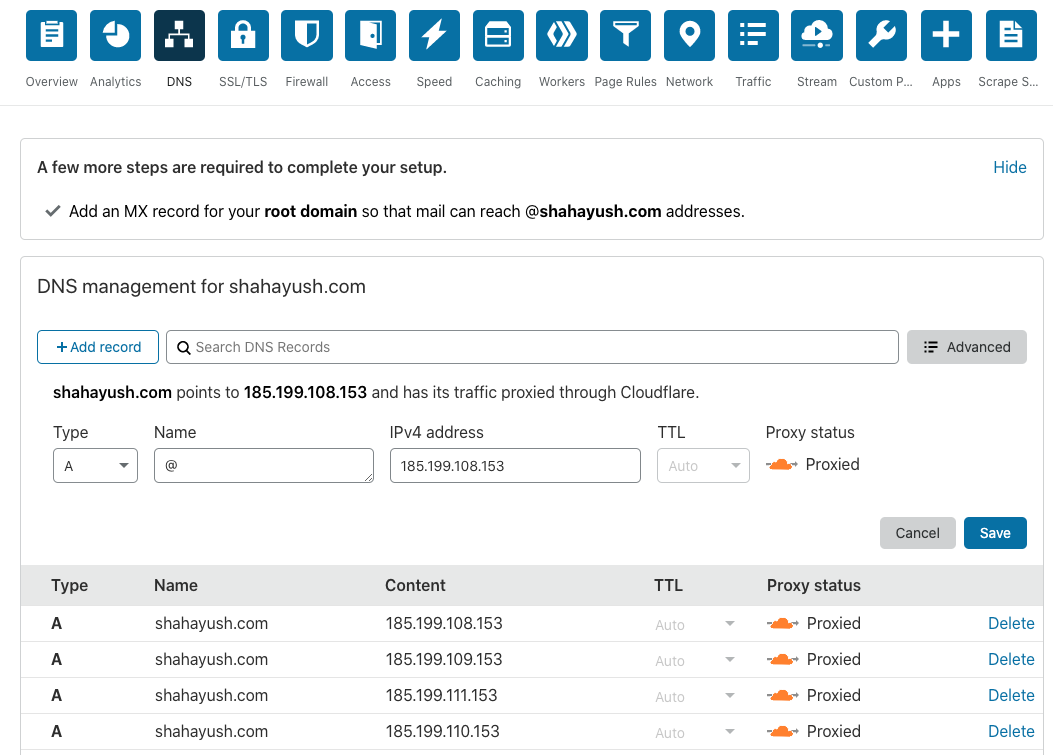Image resolution: width=1053 pixels, height=755 pixels.
Task: Toggle the edit form proxy cloud icon
Action: pos(782,465)
